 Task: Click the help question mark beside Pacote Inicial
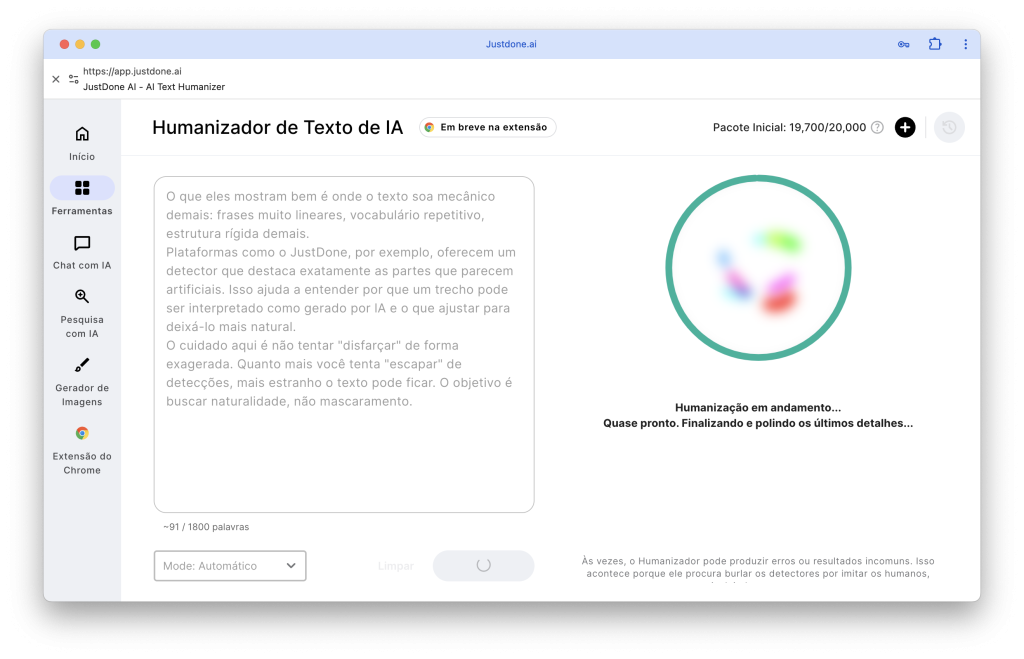click(877, 127)
